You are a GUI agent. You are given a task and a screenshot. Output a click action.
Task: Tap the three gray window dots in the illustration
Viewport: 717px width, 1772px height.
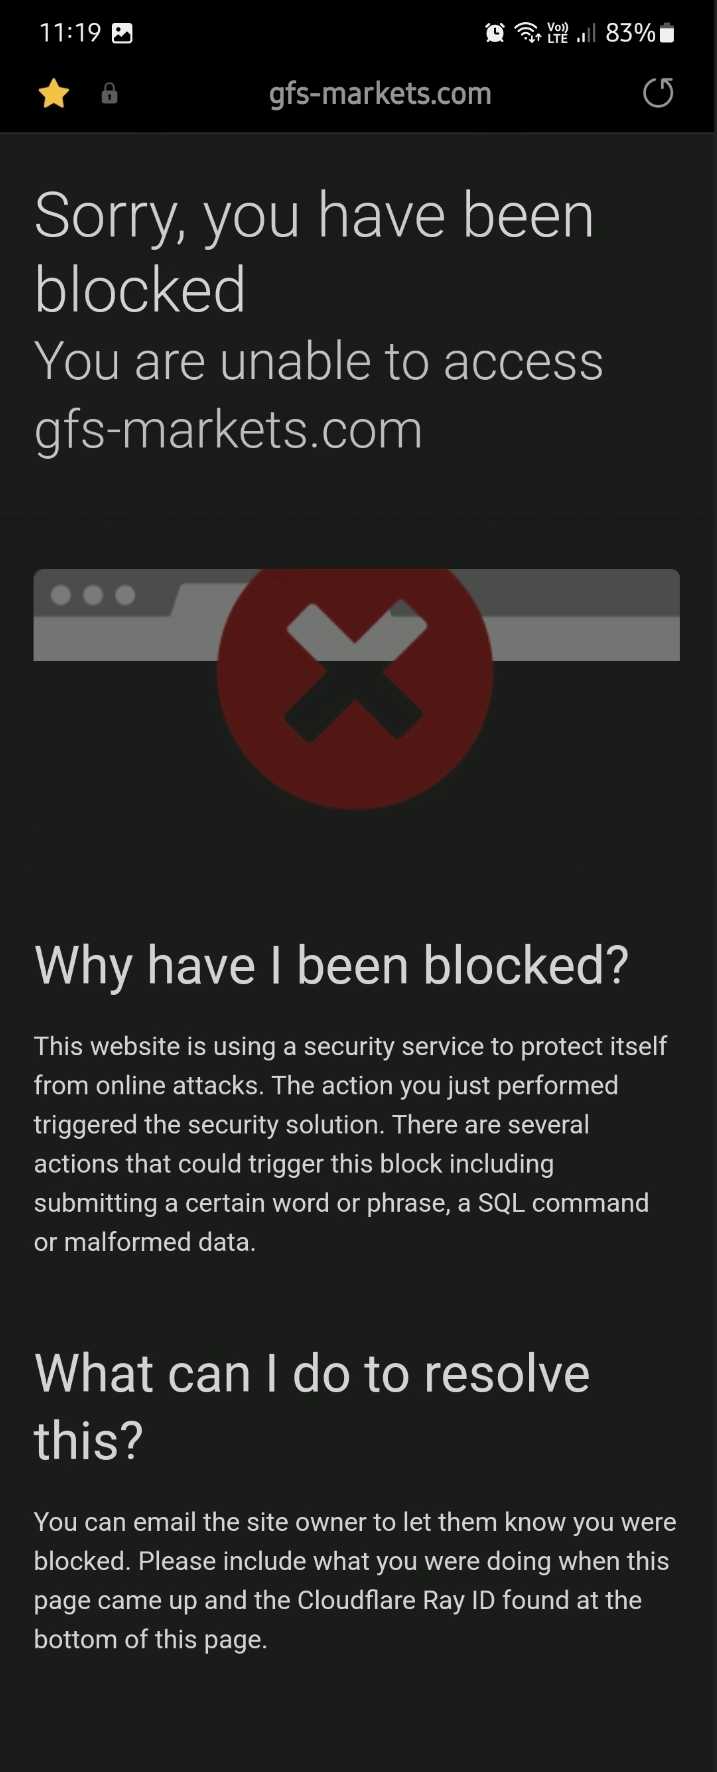pyautogui.click(x=93, y=596)
